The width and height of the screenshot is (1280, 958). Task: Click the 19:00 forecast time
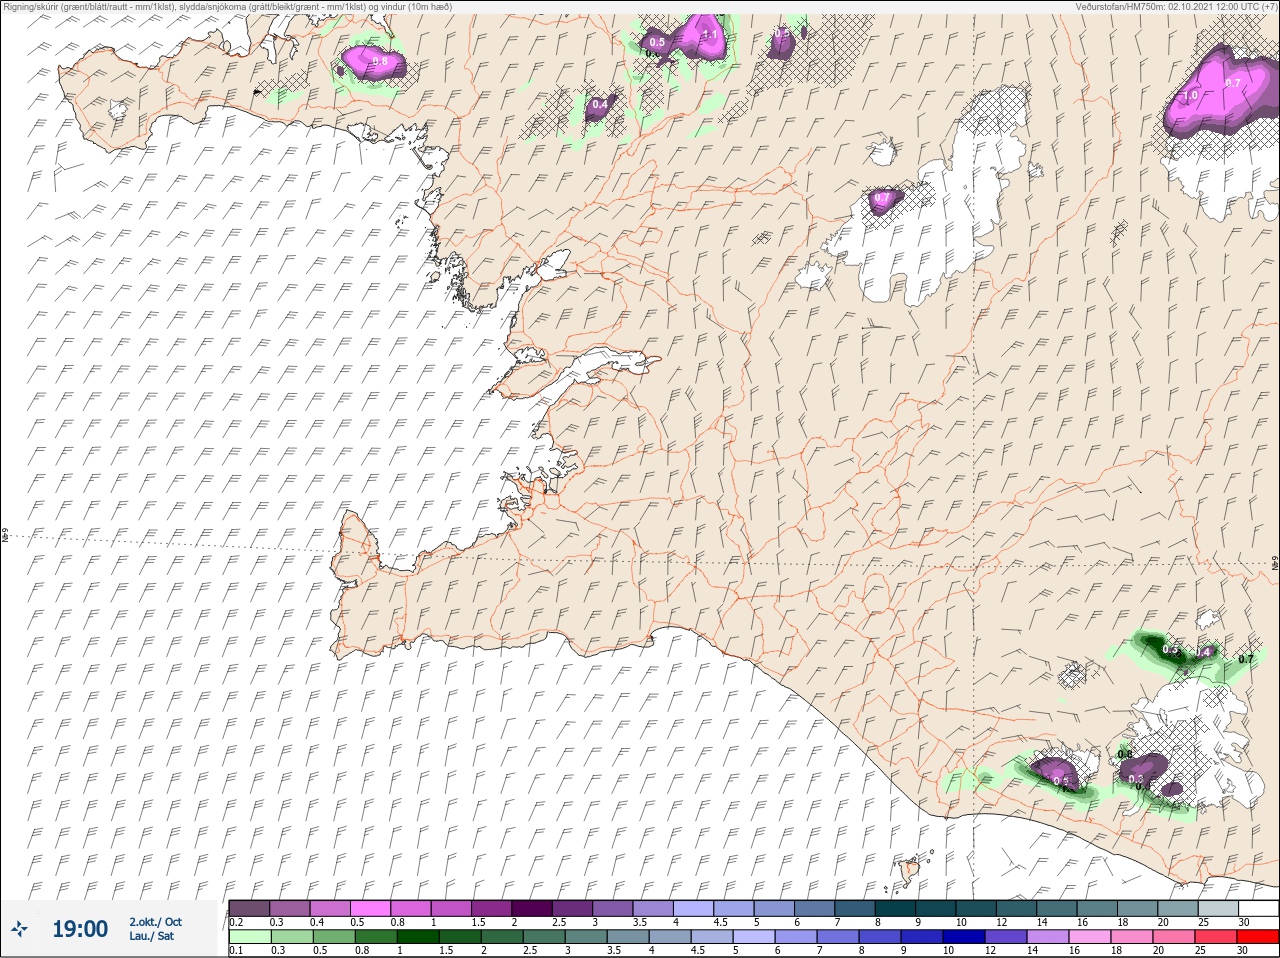click(80, 929)
